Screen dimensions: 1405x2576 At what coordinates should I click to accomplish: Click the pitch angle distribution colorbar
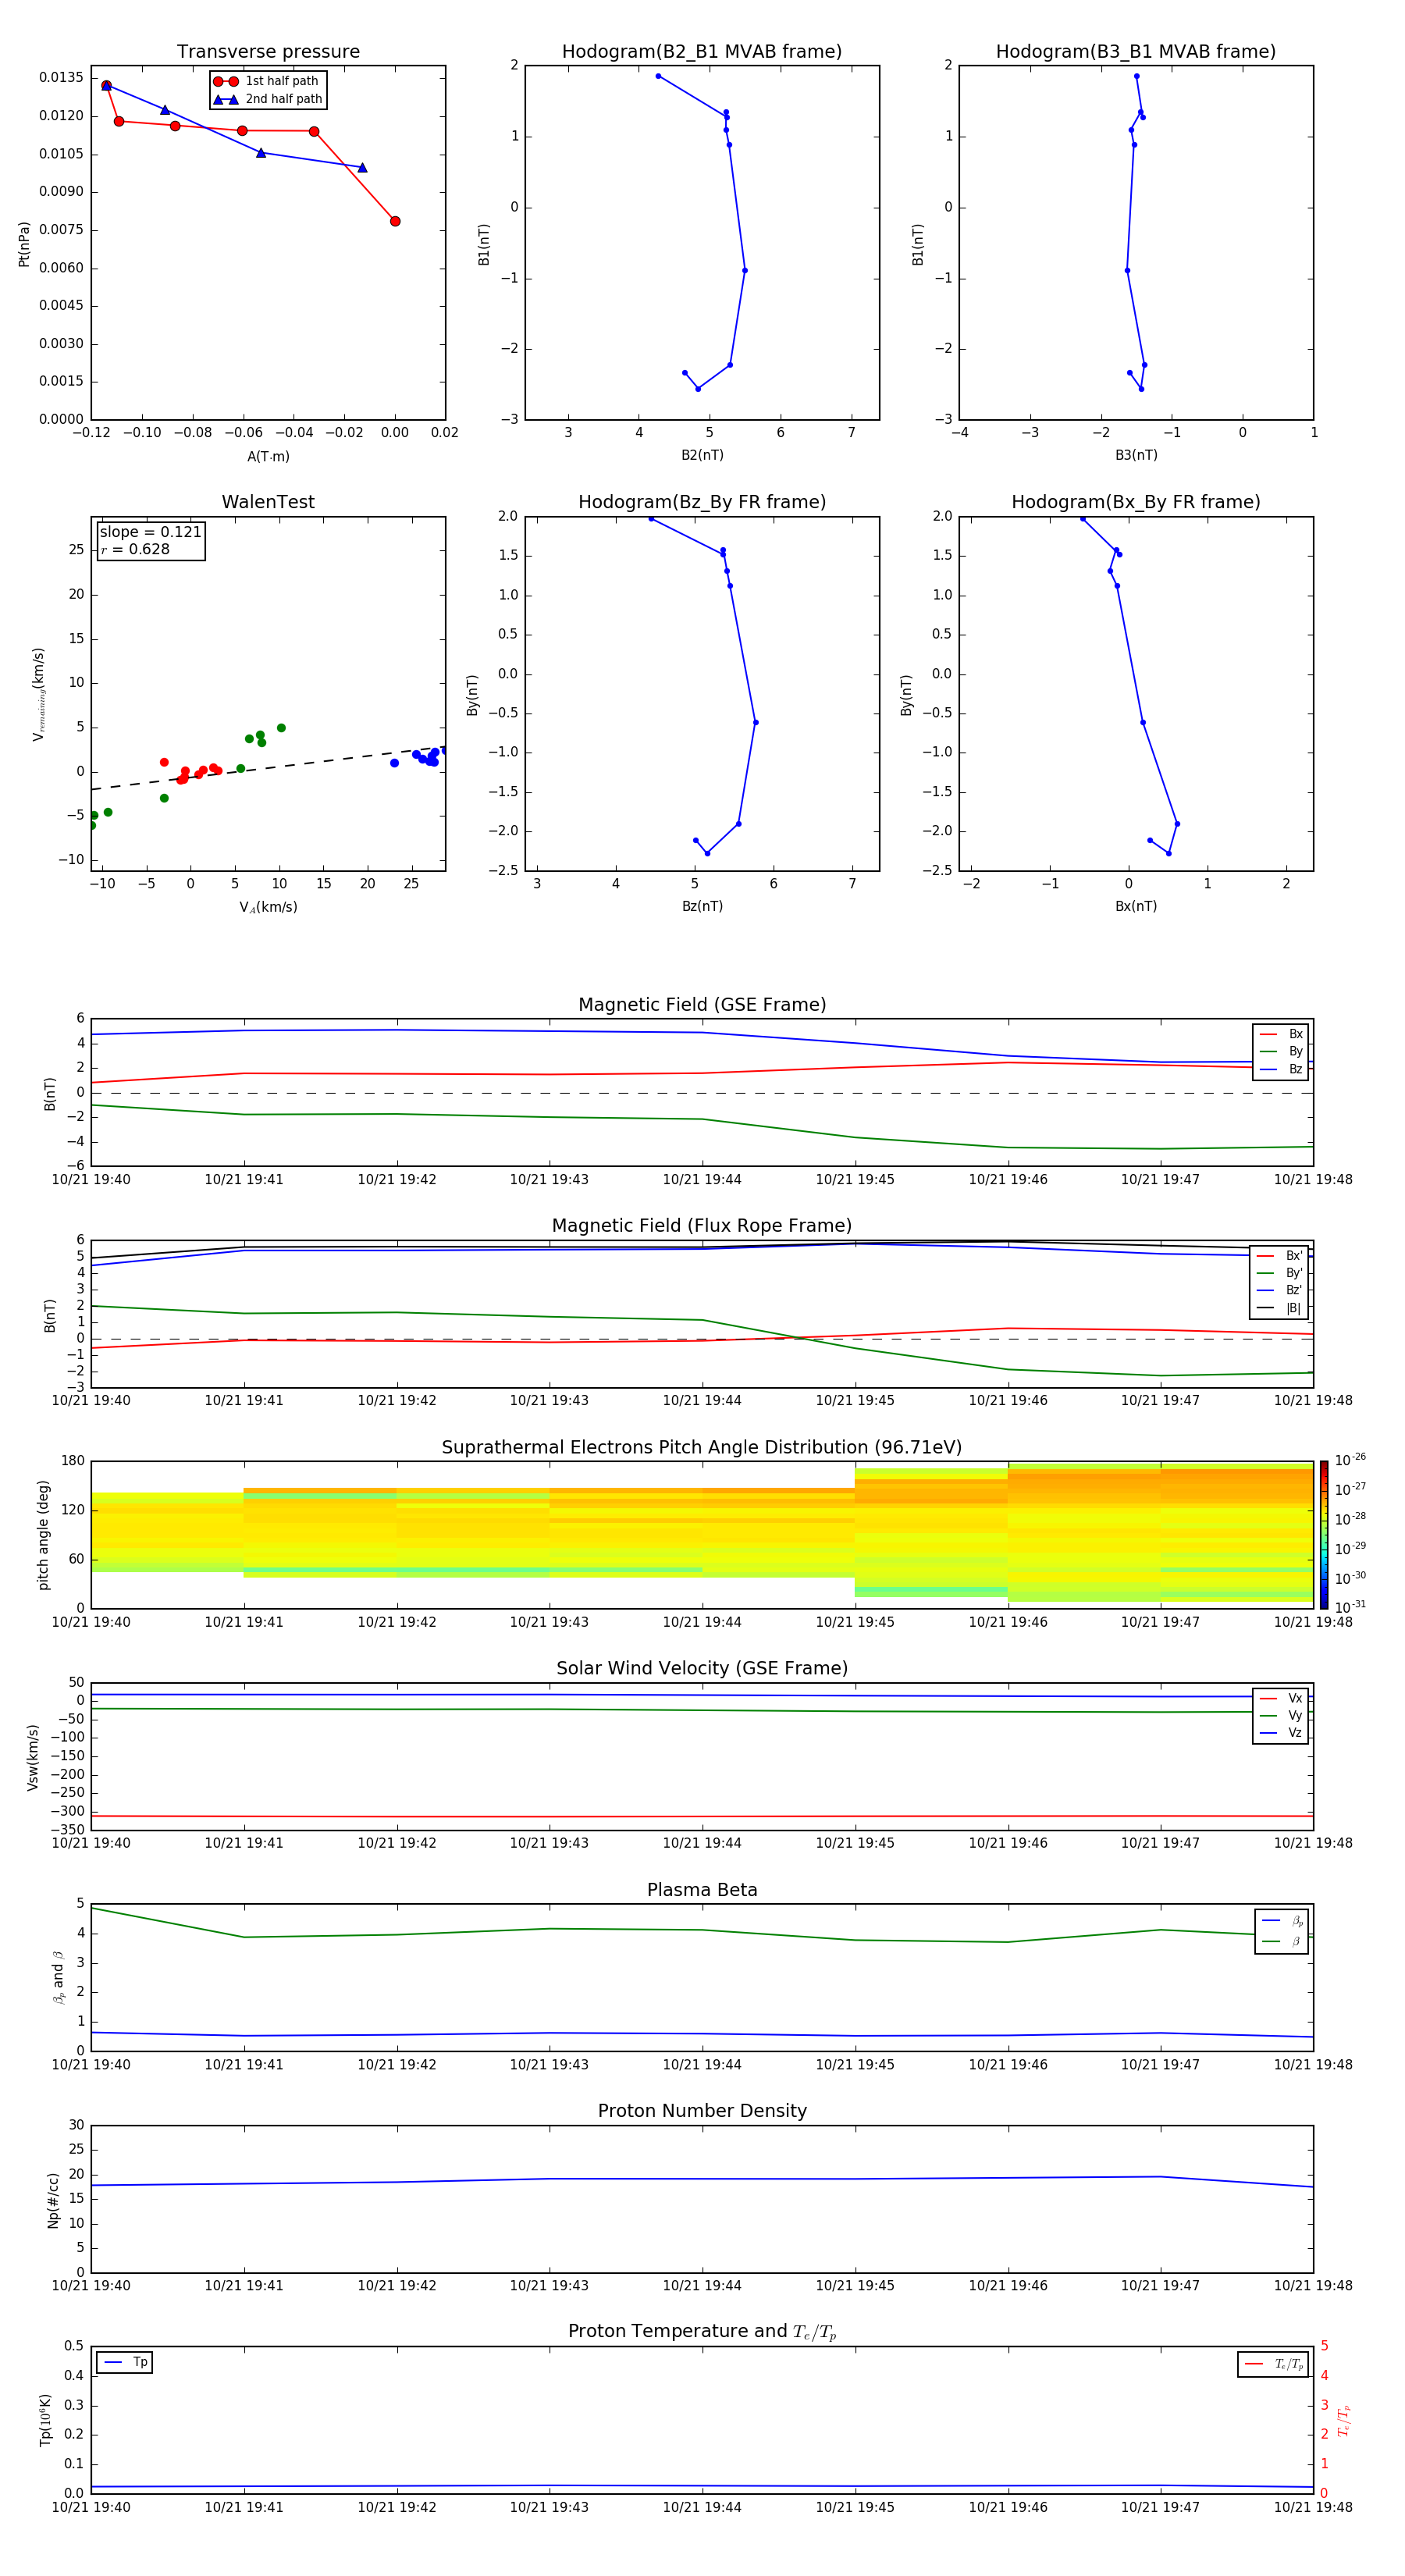point(1324,1535)
